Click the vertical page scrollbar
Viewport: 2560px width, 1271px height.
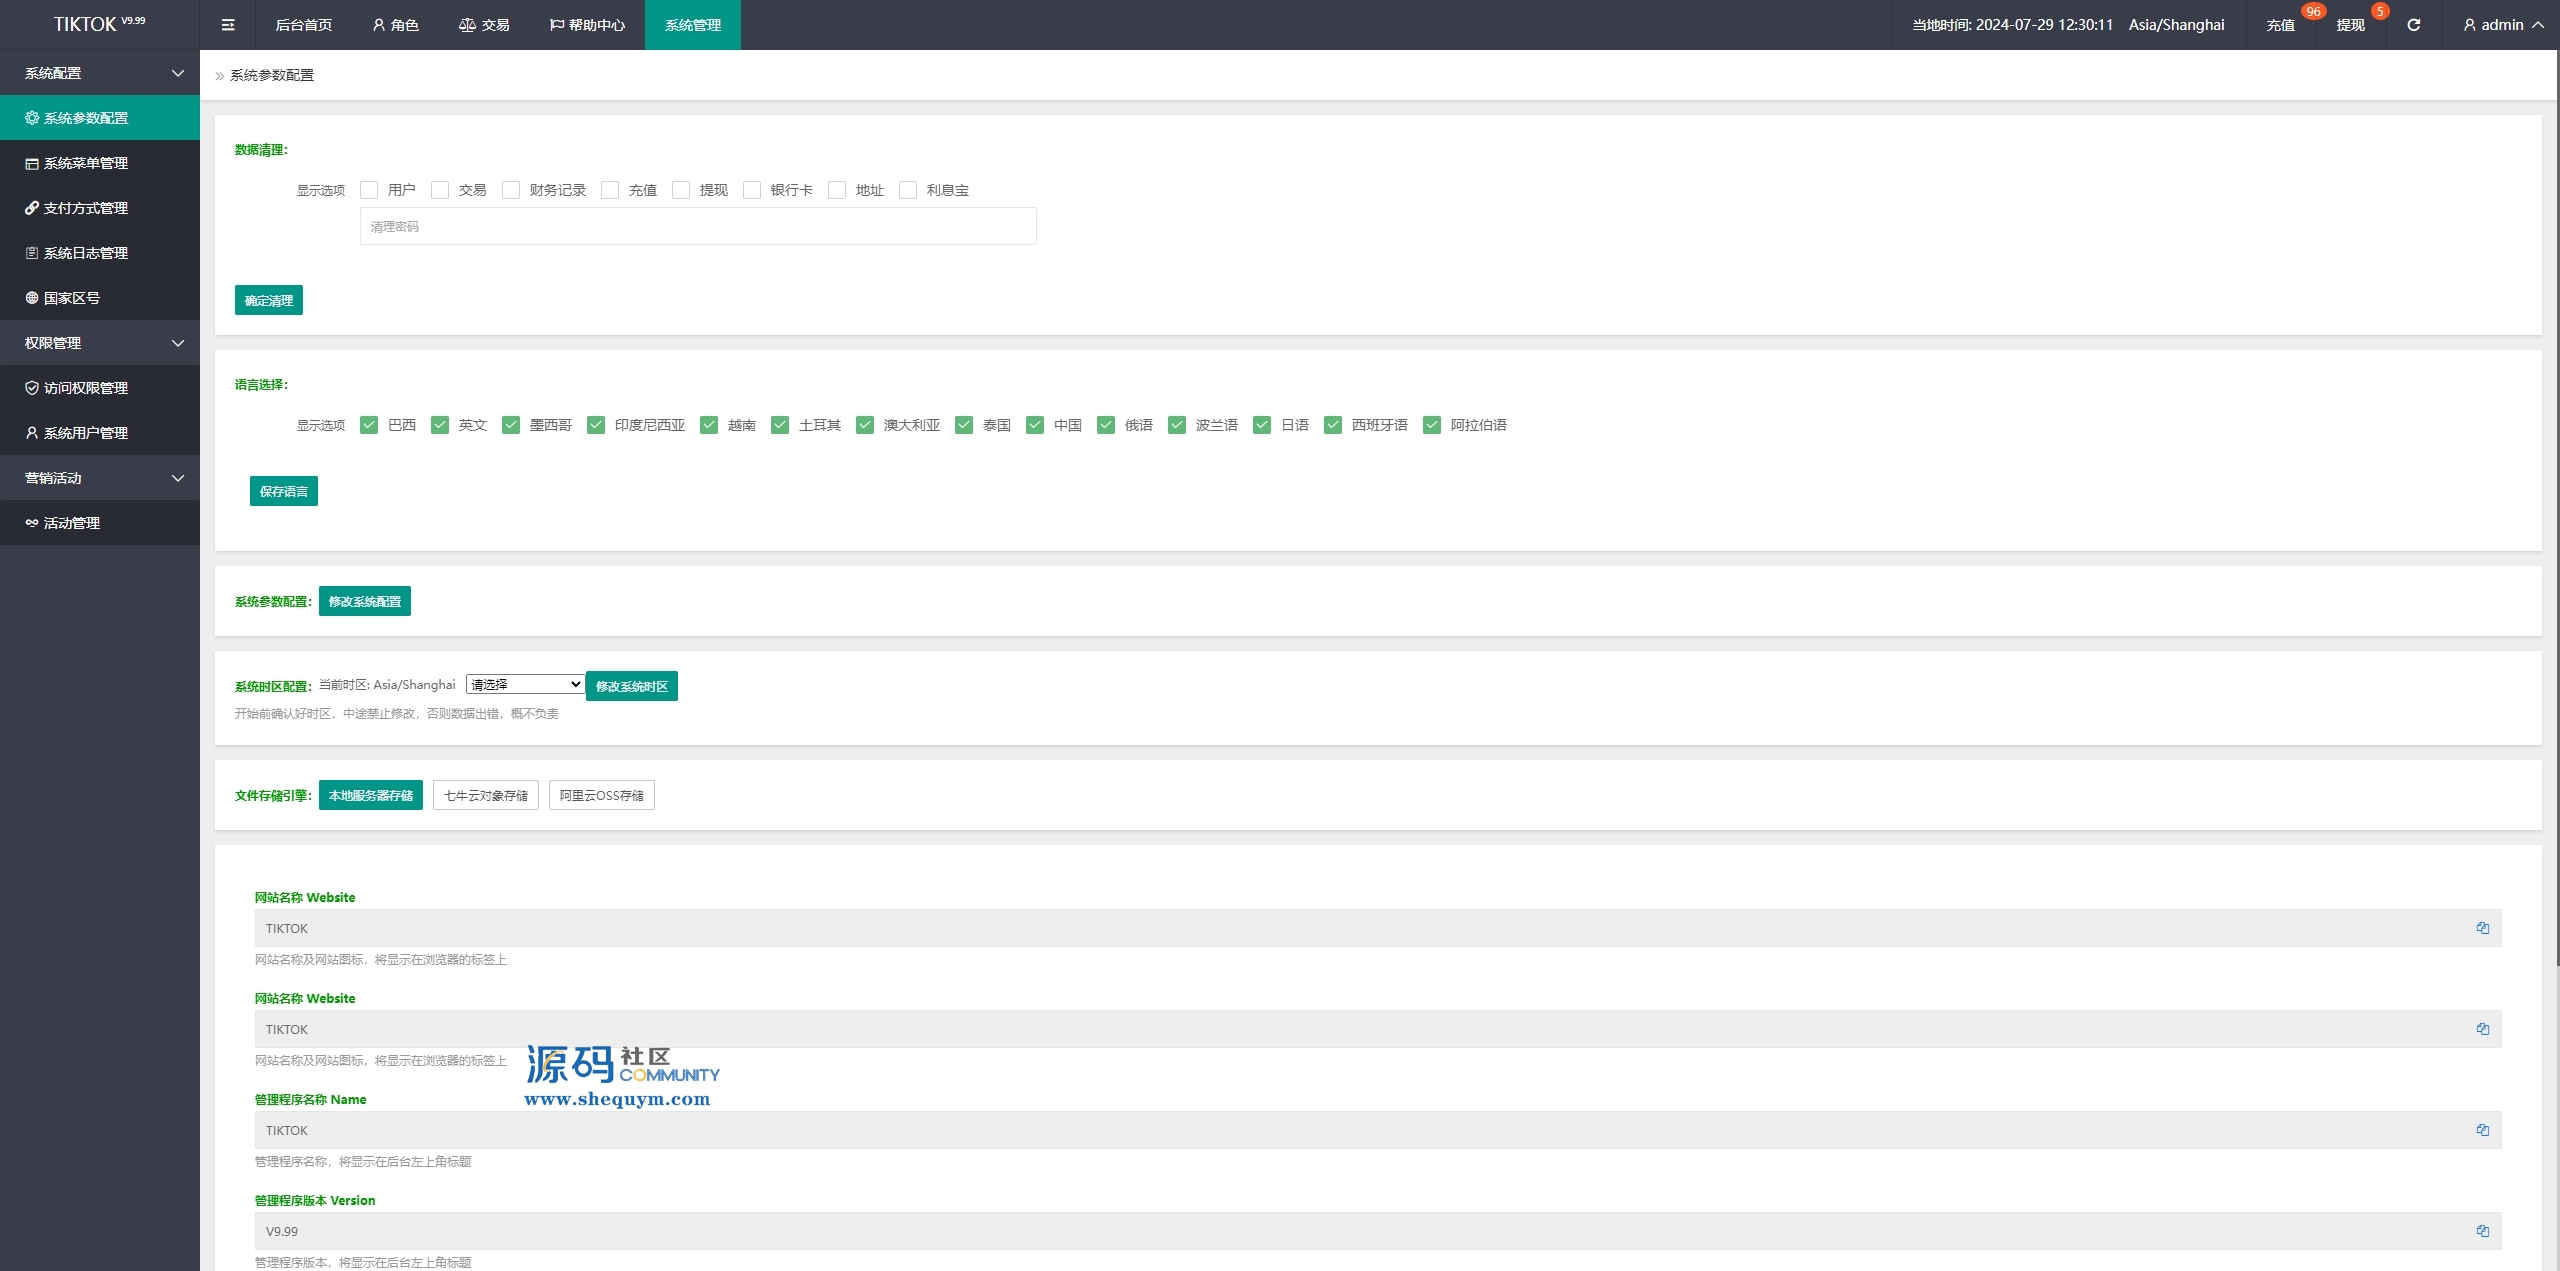2557,509
